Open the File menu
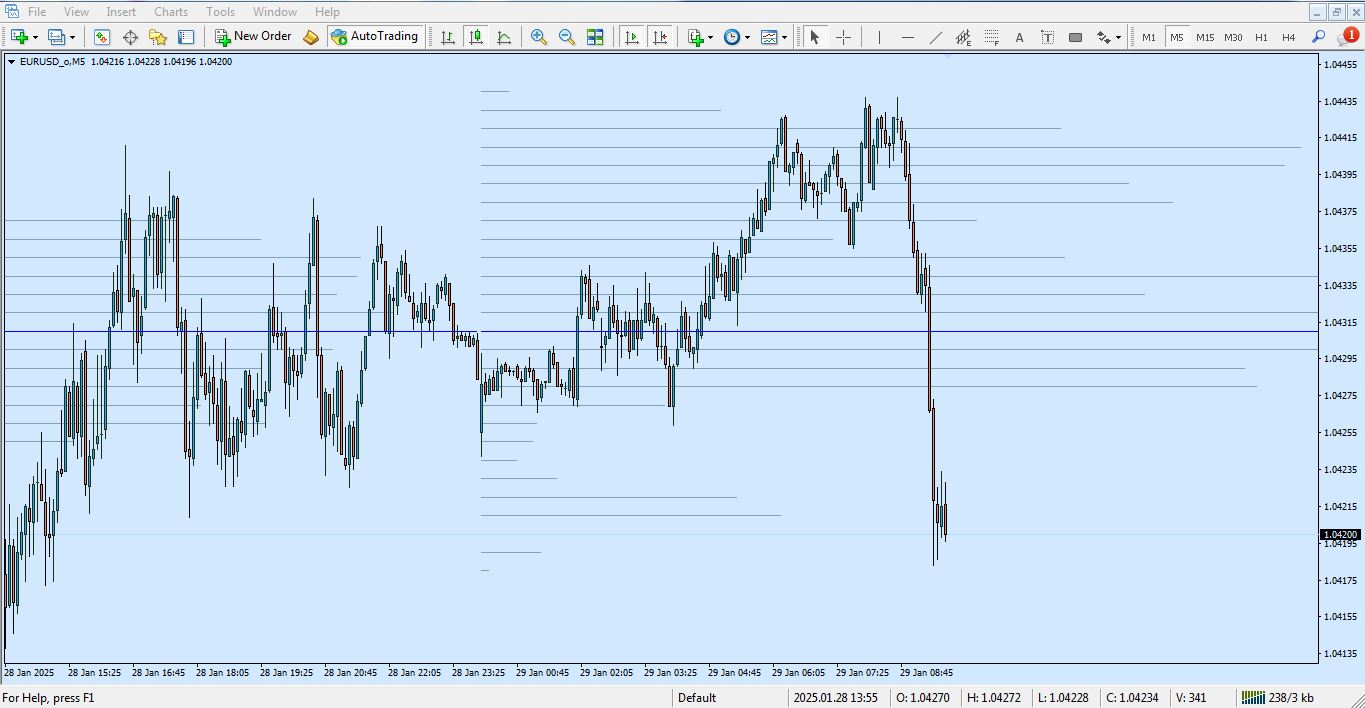 37,12
